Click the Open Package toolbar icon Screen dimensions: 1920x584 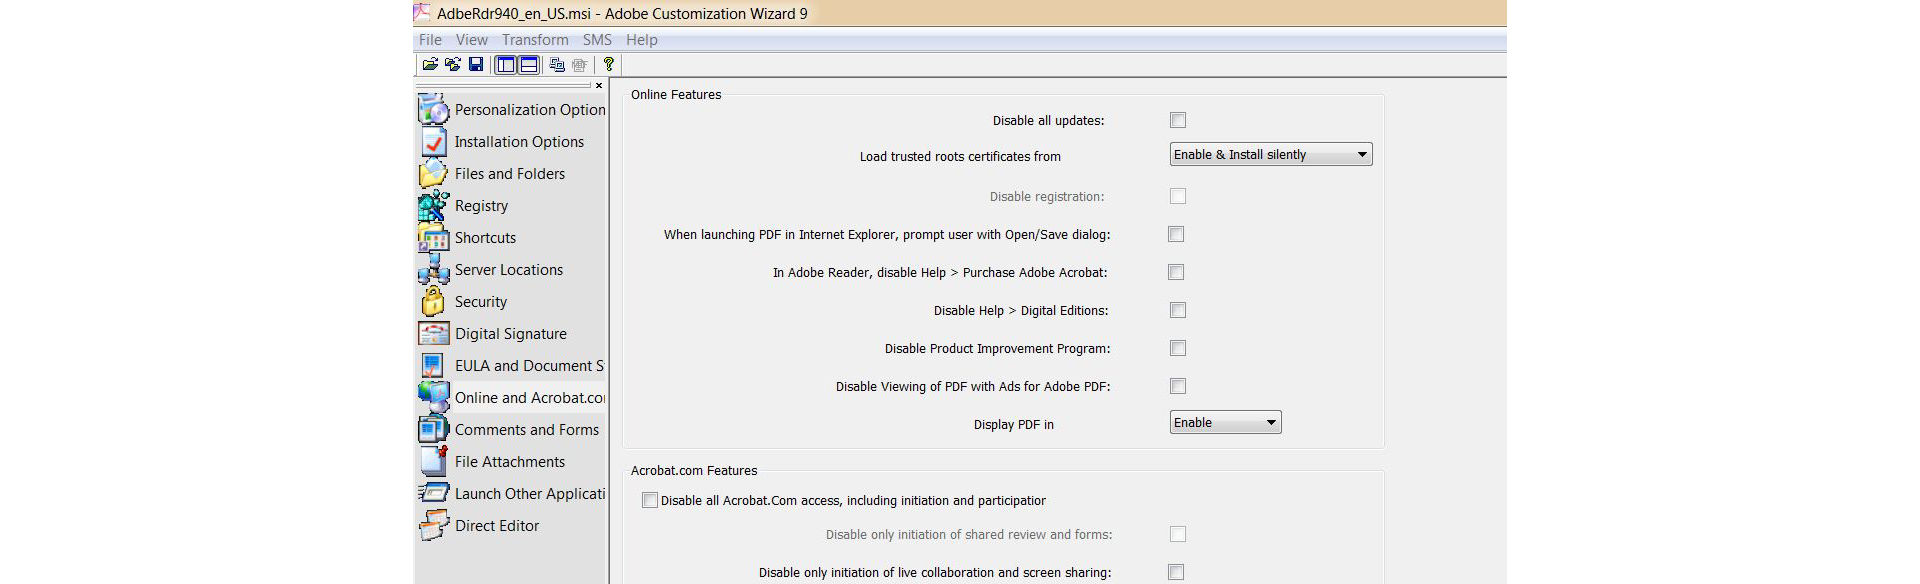(430, 65)
